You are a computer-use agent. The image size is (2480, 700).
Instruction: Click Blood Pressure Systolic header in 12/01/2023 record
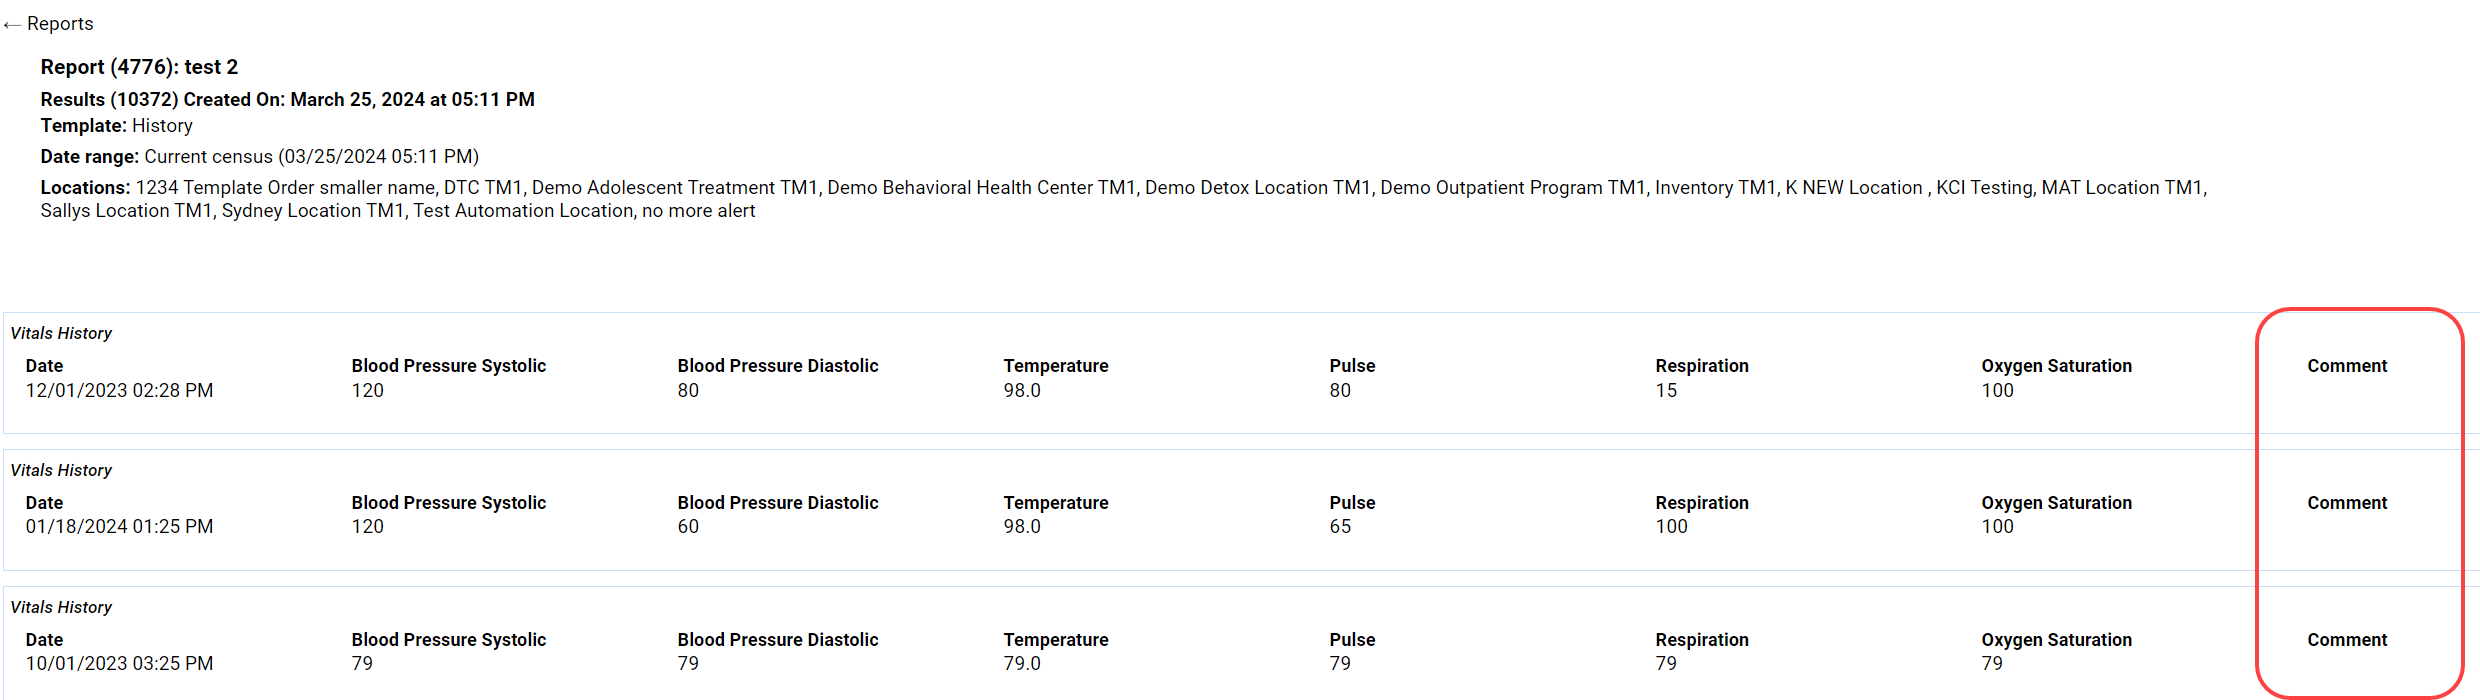tap(448, 366)
